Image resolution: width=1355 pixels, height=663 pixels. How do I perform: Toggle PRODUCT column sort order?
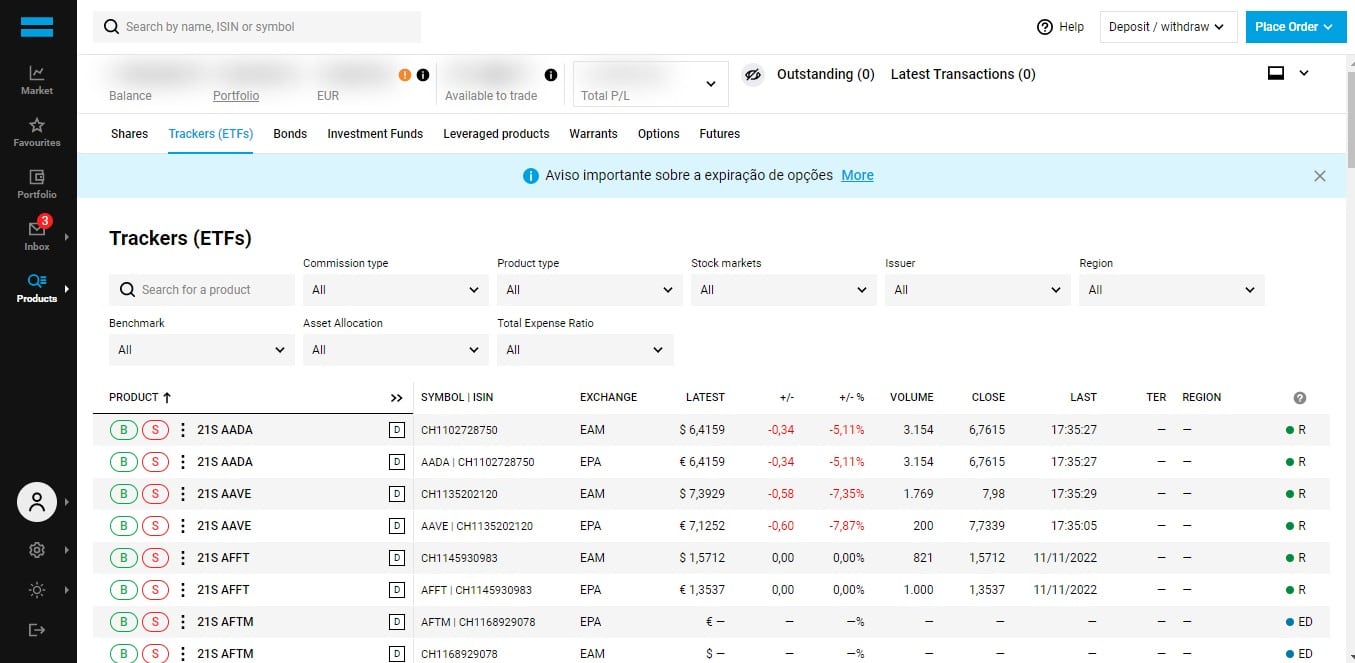click(139, 397)
